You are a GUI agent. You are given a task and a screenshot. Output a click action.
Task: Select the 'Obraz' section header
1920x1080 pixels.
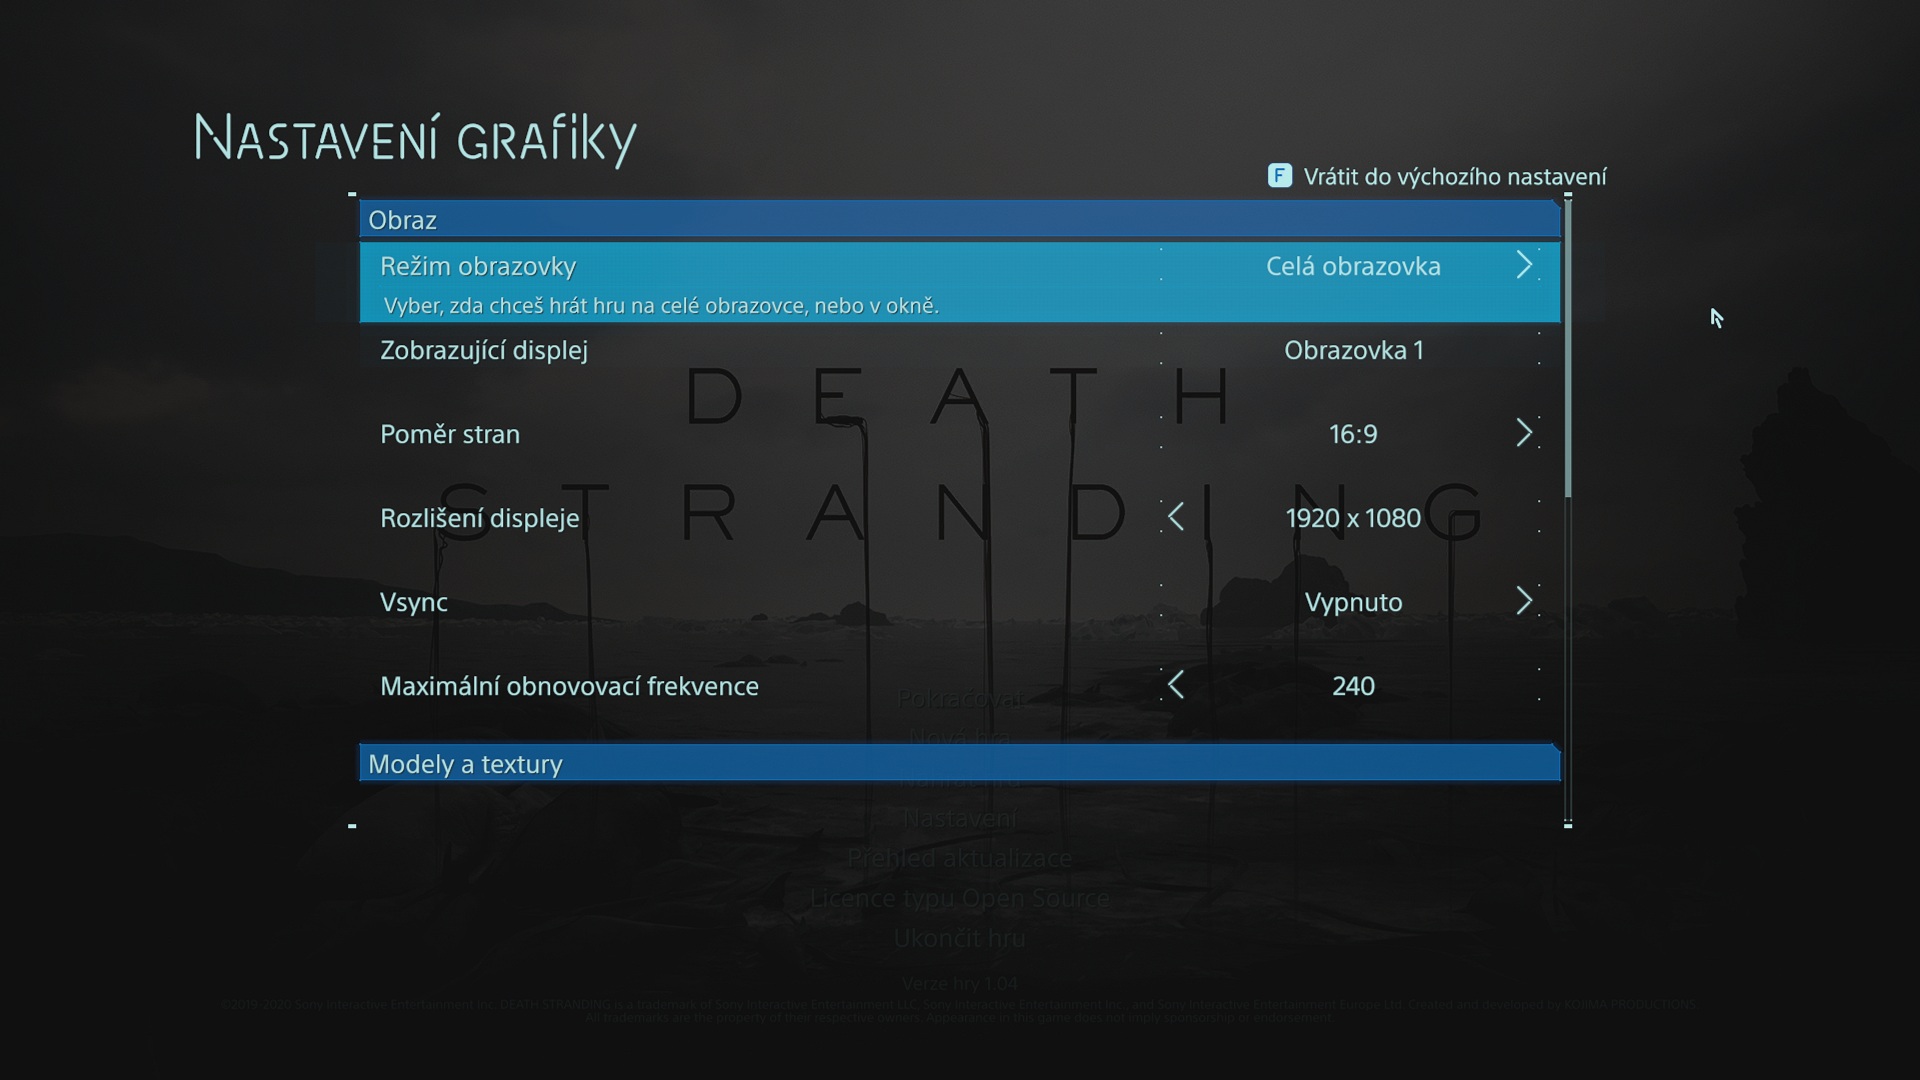(960, 219)
